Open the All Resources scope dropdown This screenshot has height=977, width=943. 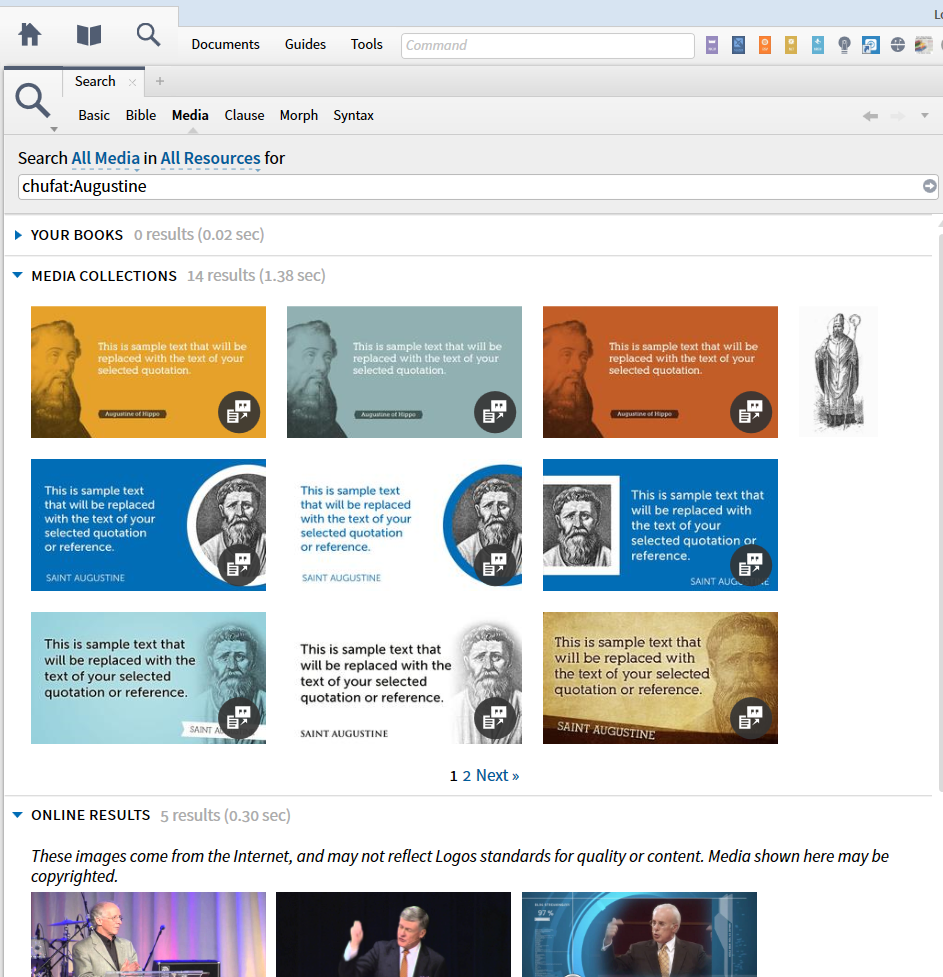click(x=210, y=158)
